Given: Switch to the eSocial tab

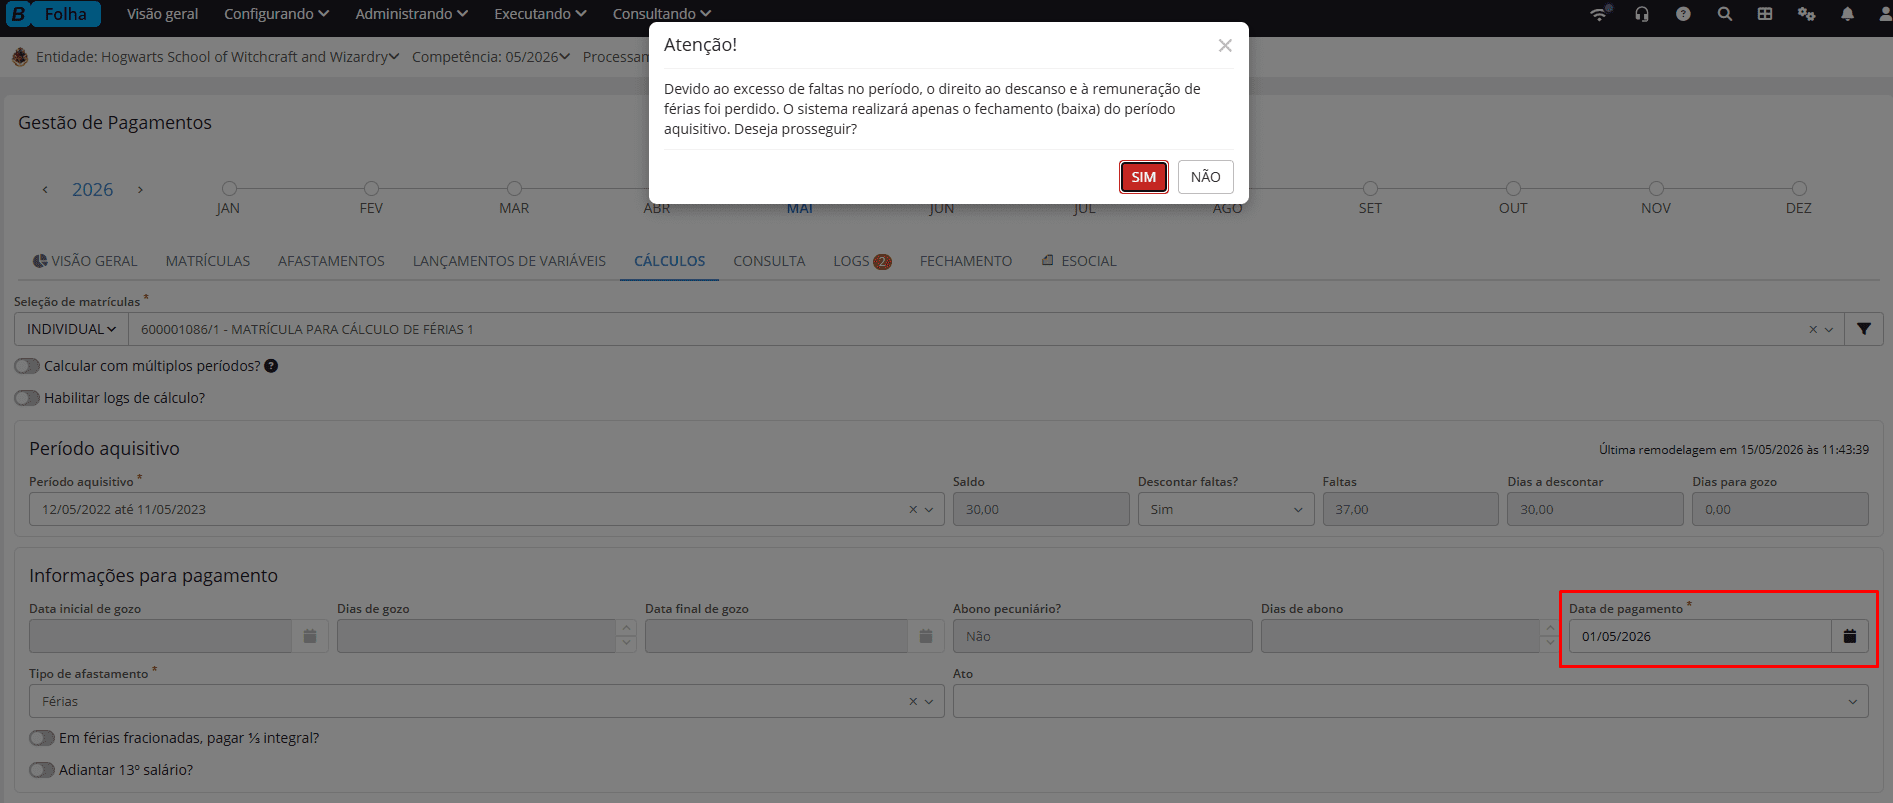Looking at the screenshot, I should coord(1078,261).
